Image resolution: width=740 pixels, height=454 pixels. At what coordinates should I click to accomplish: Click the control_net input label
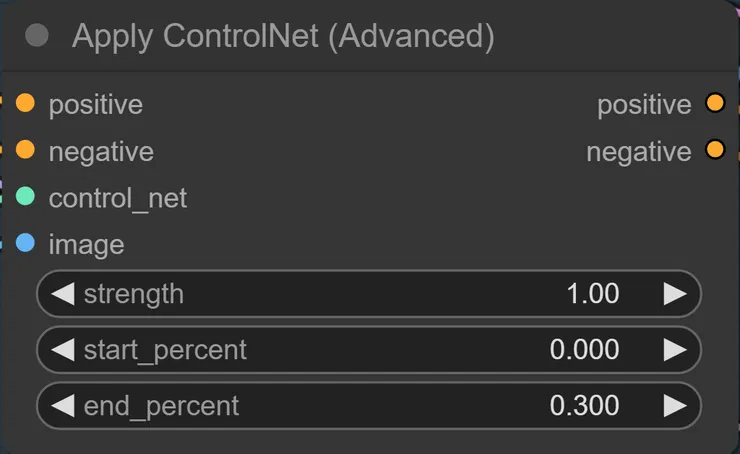[117, 198]
